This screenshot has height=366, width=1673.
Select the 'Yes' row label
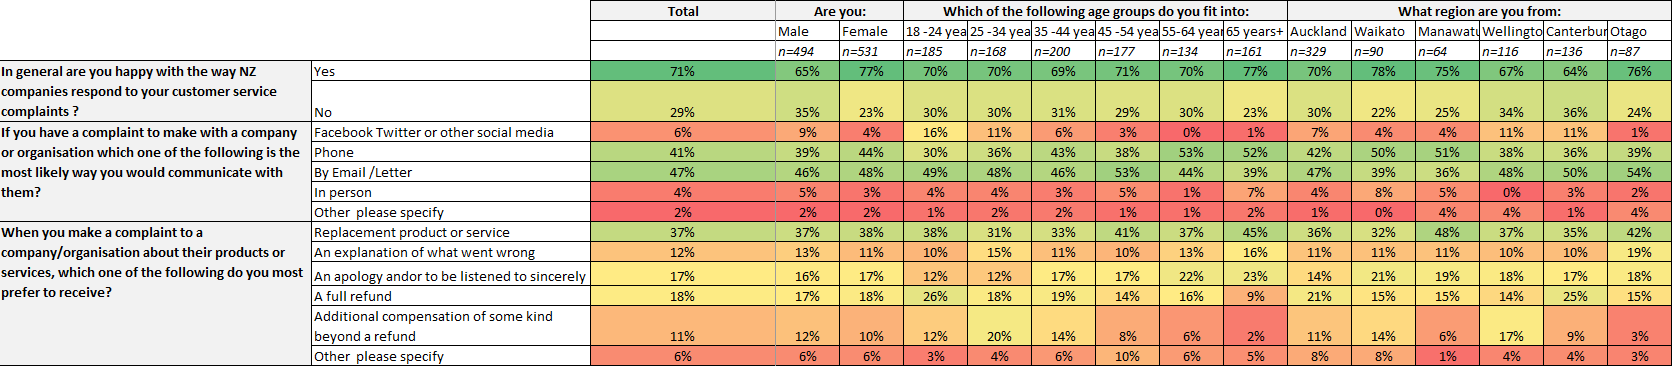[450, 71]
